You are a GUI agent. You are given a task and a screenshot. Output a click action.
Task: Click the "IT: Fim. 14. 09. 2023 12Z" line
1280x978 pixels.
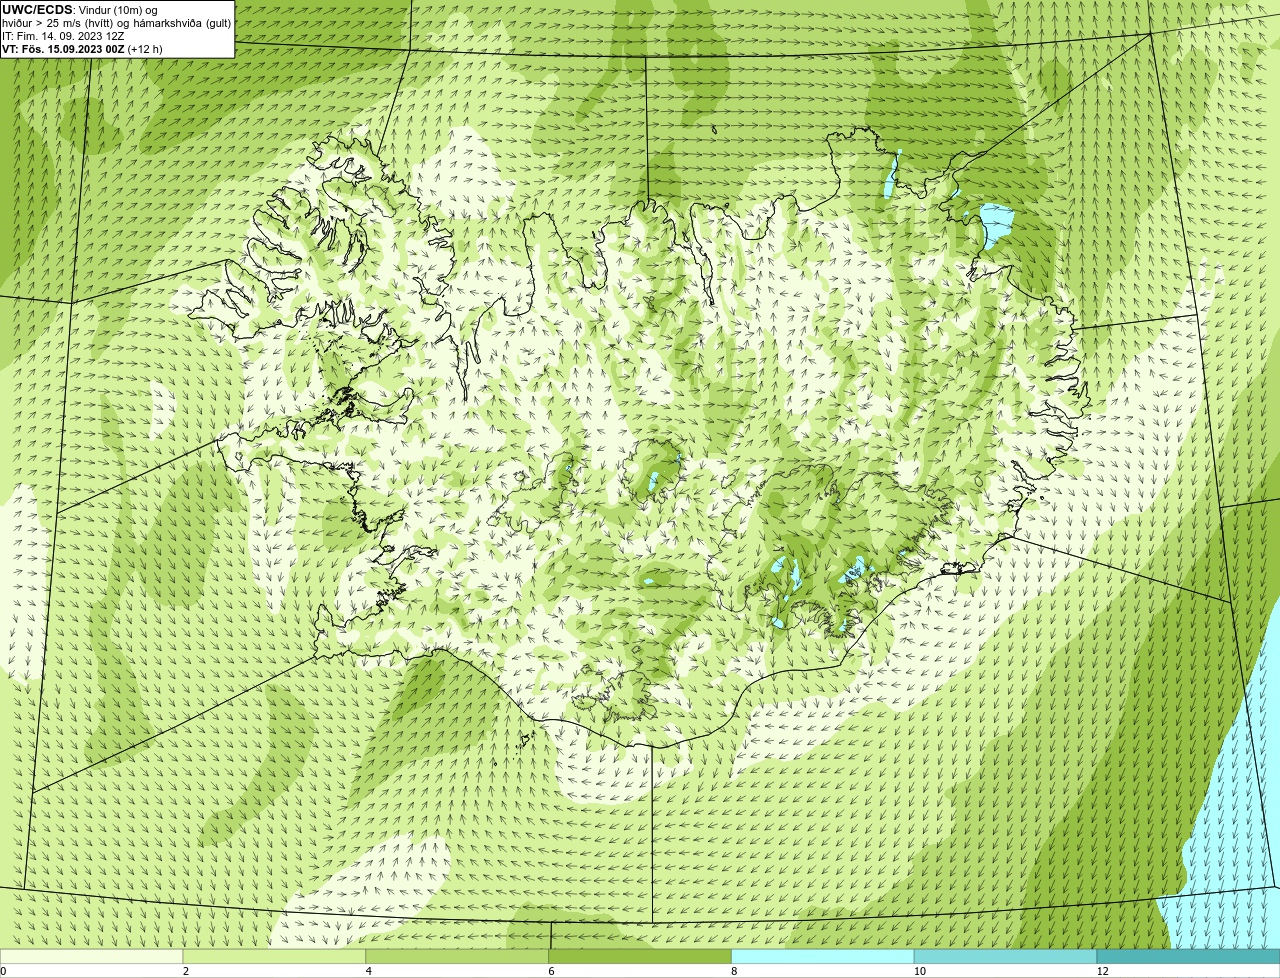pos(63,36)
